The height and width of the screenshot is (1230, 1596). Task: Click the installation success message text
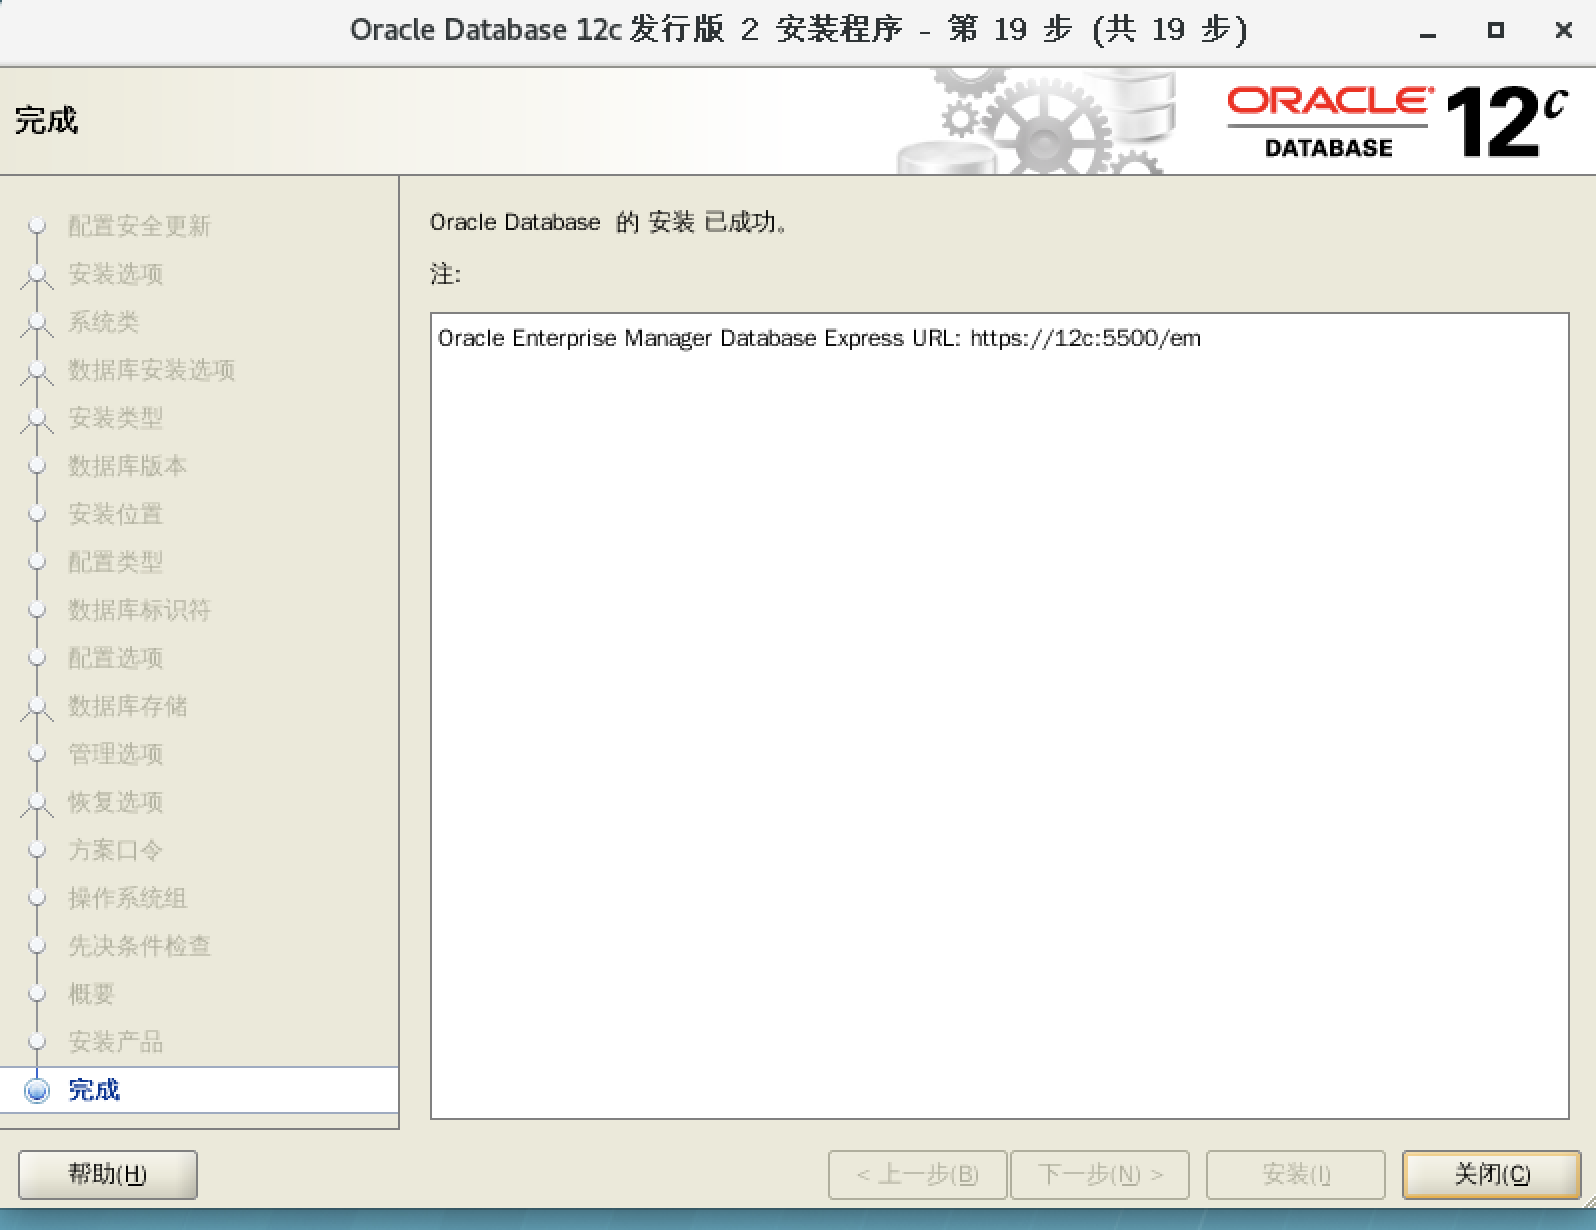[610, 222]
